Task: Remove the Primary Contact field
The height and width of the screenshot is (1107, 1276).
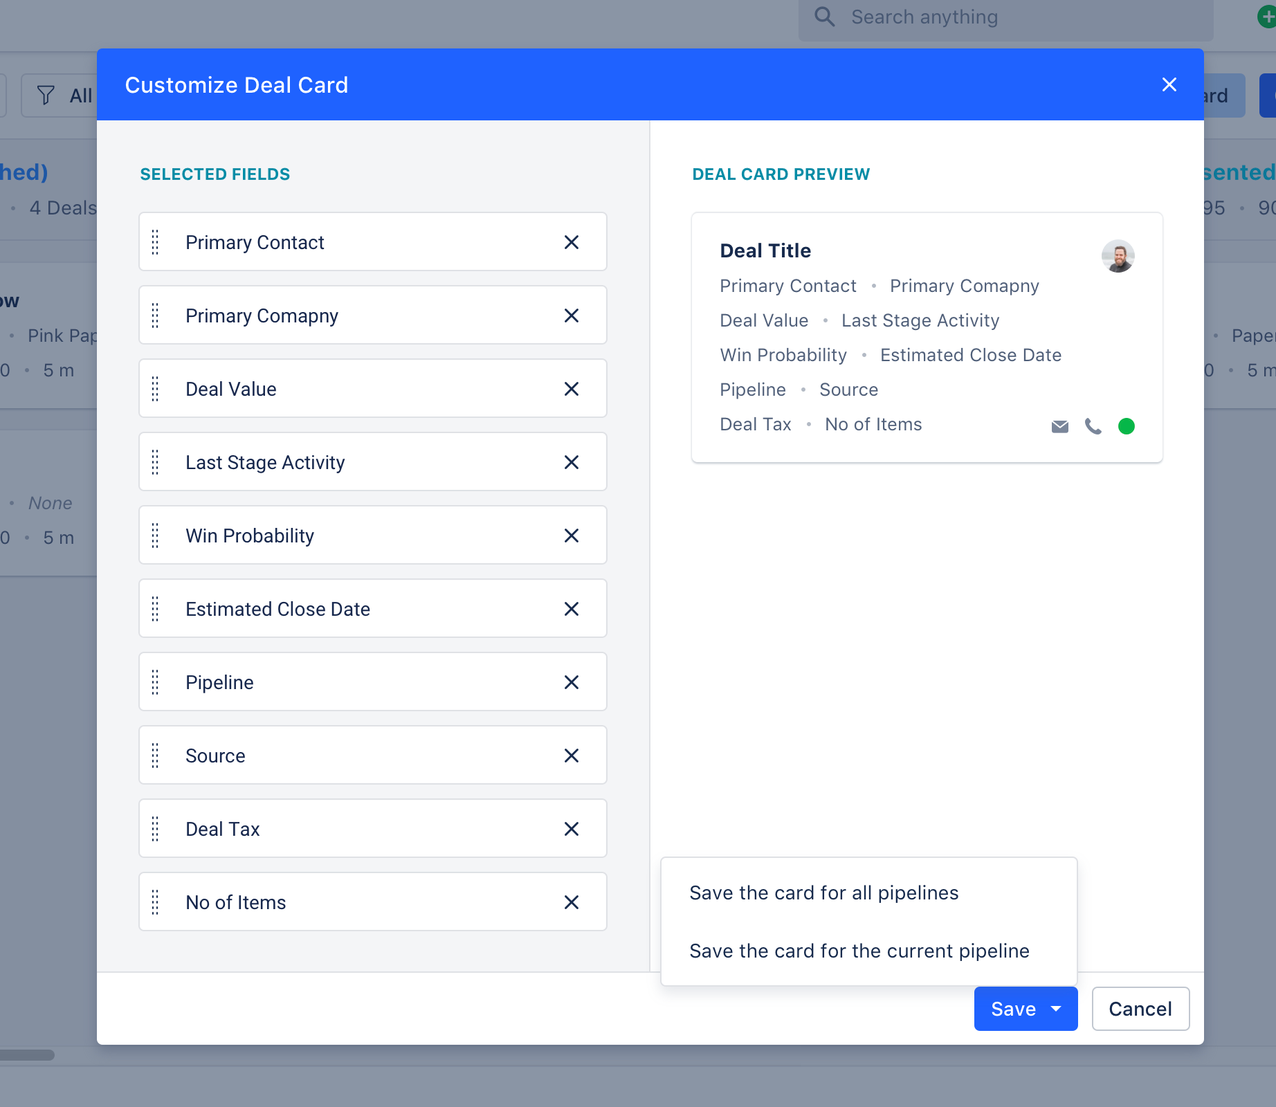Action: point(571,242)
